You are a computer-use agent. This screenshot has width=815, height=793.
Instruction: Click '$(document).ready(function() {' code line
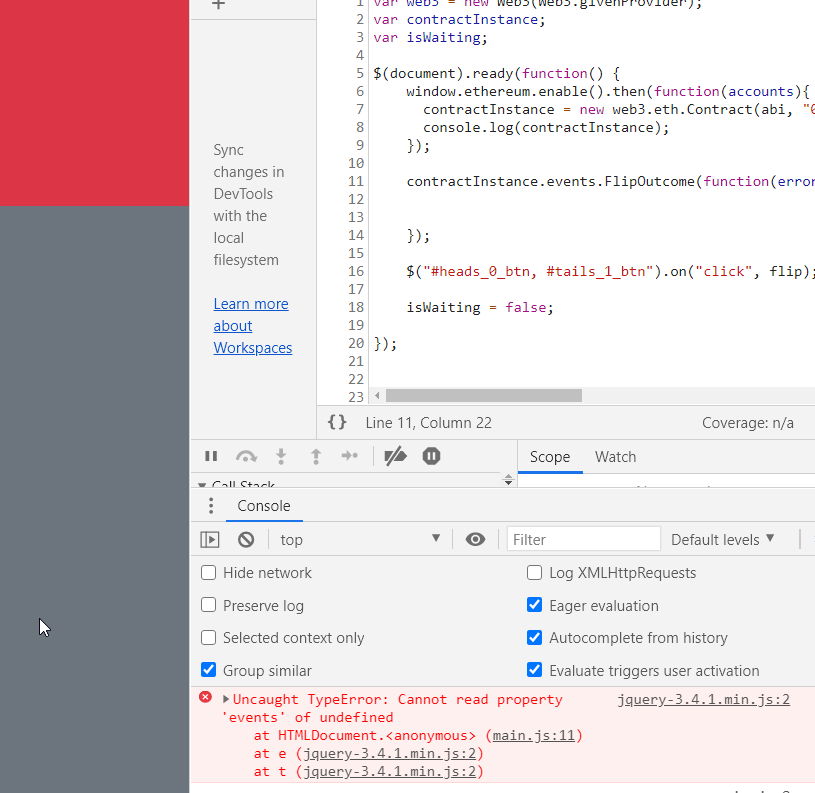point(496,73)
